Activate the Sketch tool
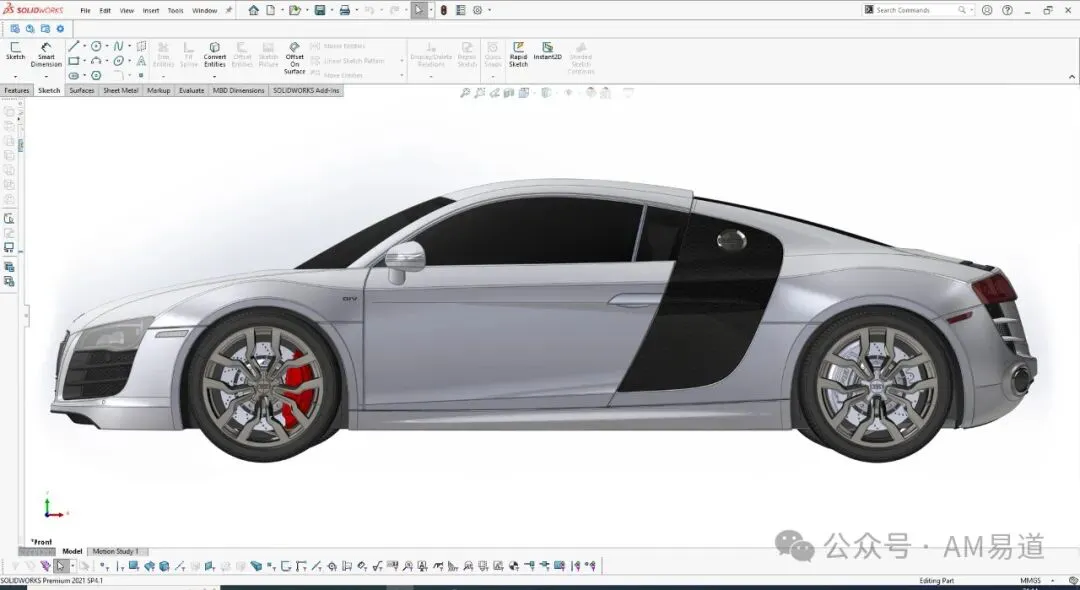 pyautogui.click(x=15, y=52)
